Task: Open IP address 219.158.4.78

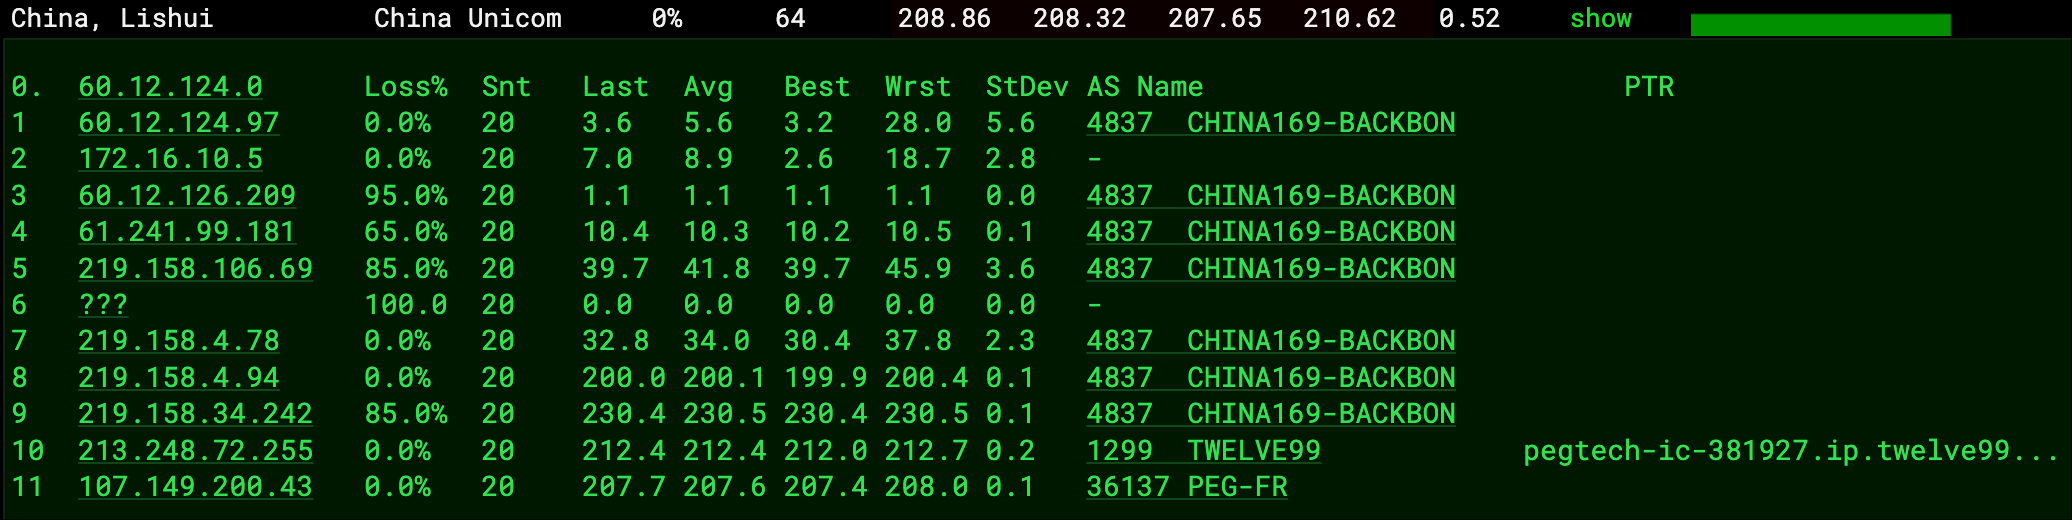Action: (179, 341)
